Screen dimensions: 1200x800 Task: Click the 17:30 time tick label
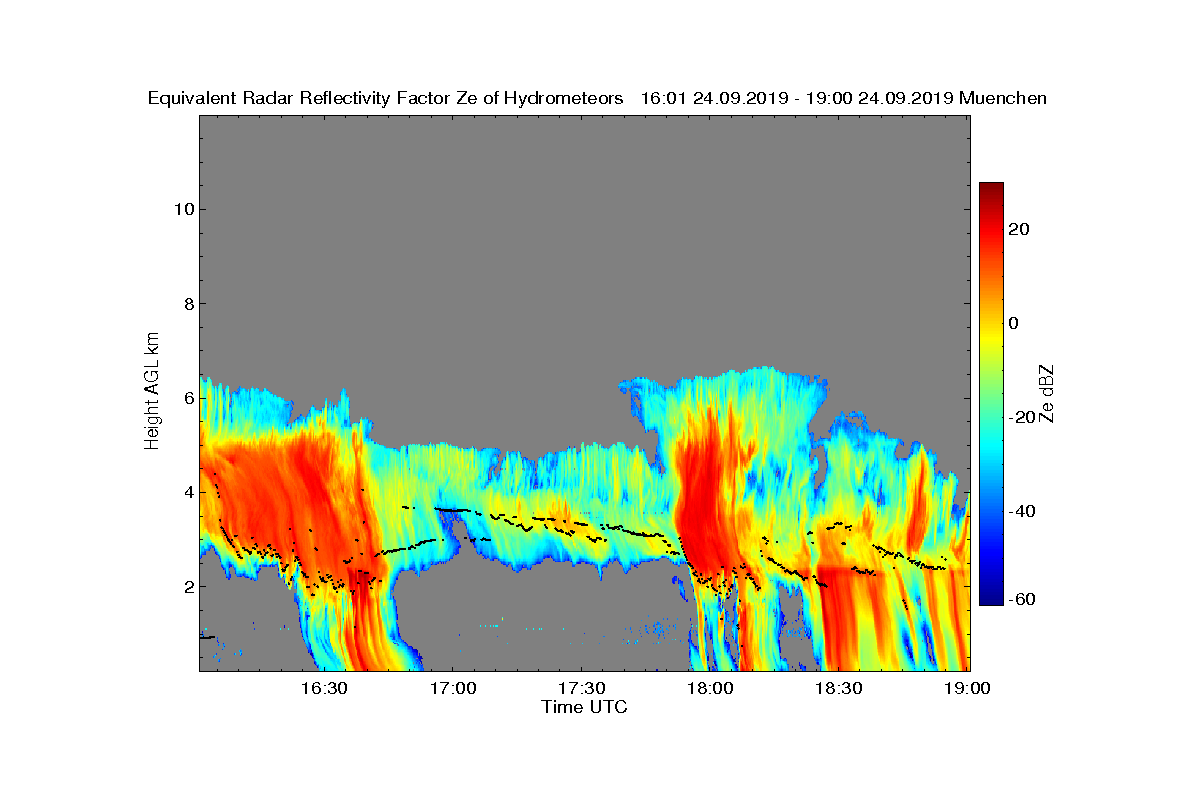coord(582,689)
